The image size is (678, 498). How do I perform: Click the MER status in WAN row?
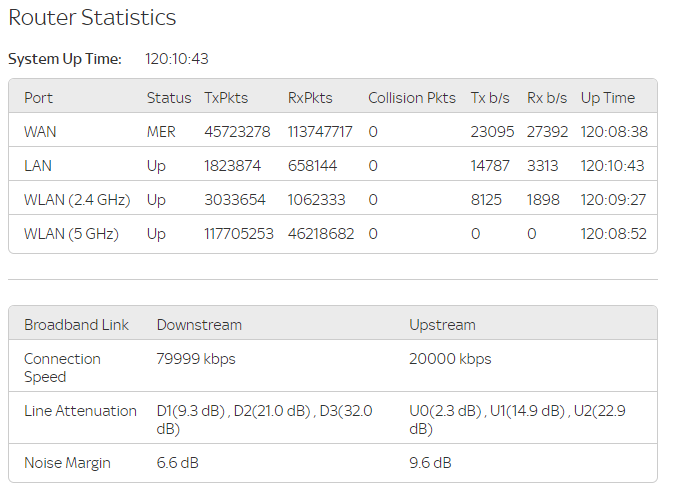(x=161, y=132)
